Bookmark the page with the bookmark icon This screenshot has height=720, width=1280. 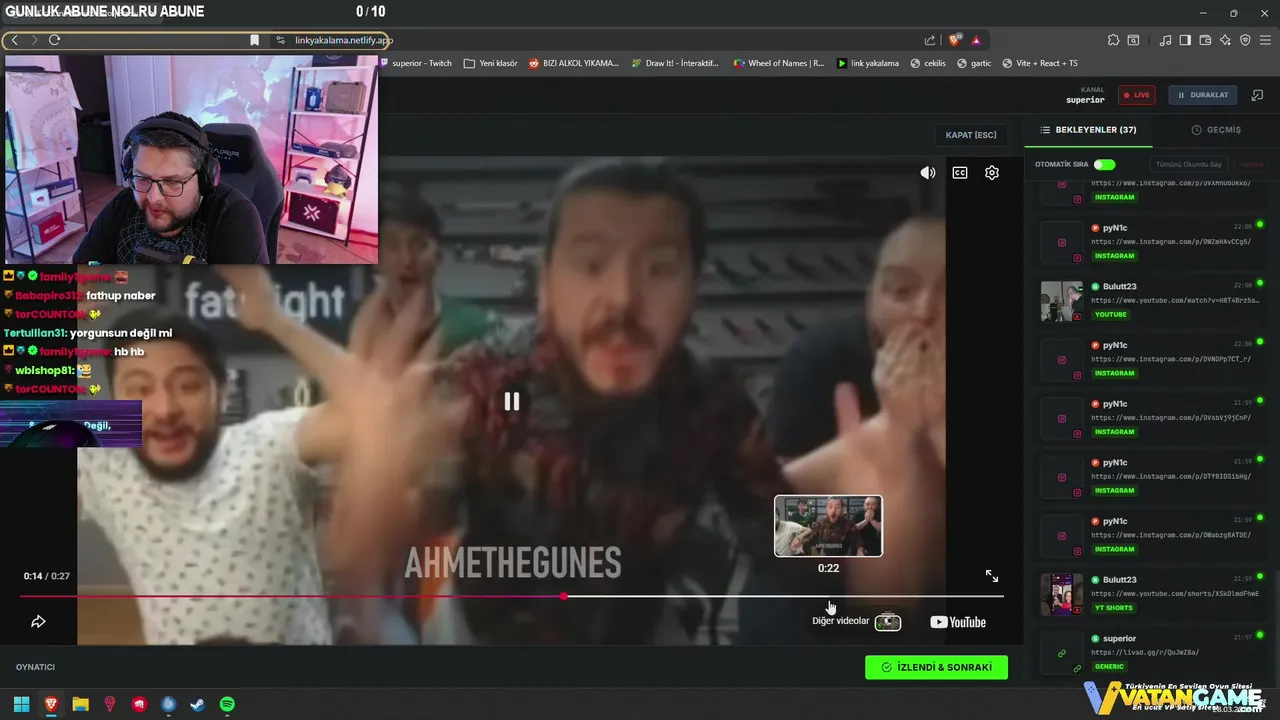point(255,40)
